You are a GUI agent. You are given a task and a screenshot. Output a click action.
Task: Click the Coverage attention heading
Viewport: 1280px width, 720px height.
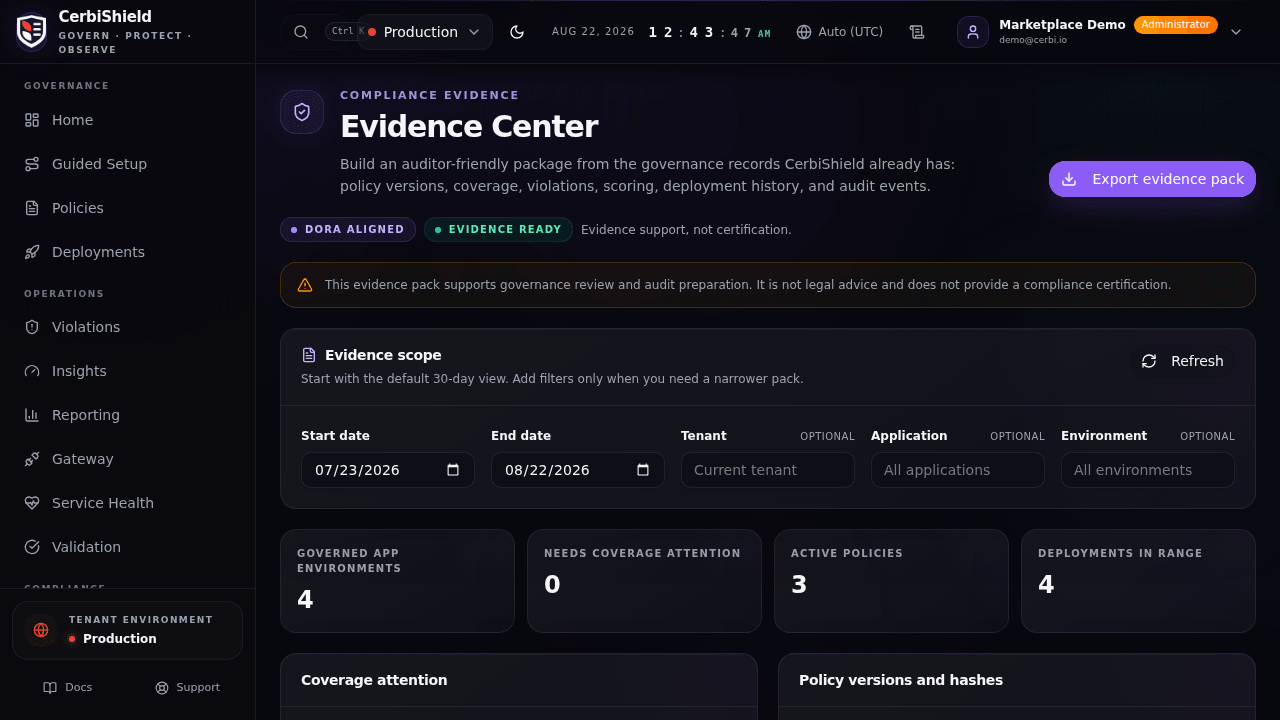374,680
